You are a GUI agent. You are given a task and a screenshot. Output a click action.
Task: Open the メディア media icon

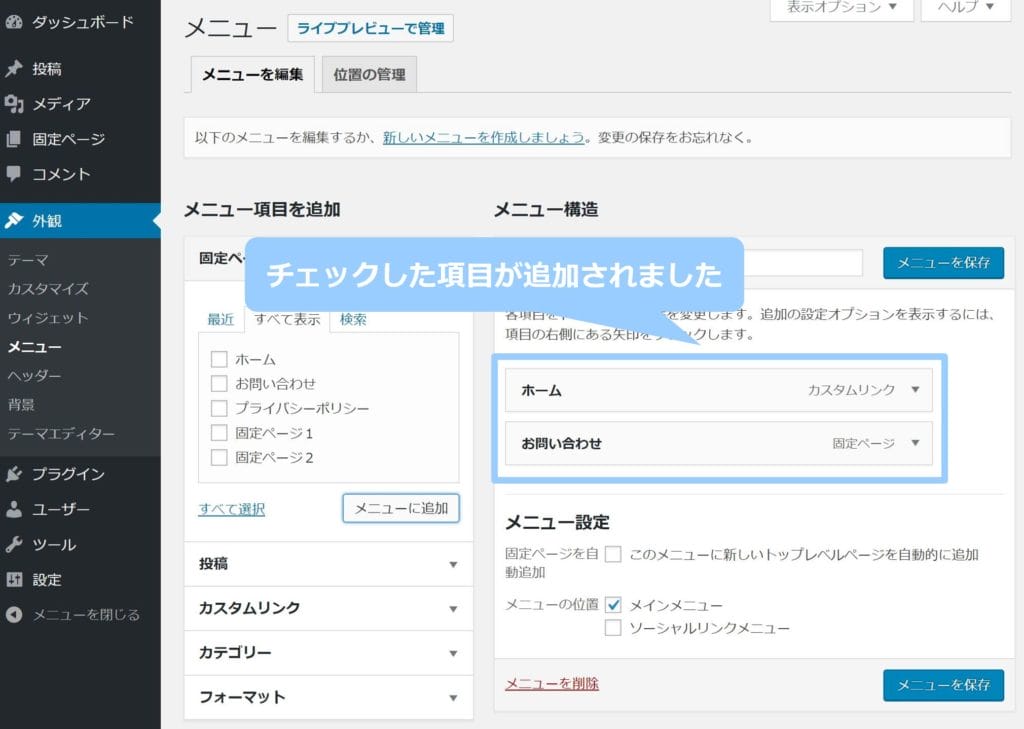(x=14, y=104)
